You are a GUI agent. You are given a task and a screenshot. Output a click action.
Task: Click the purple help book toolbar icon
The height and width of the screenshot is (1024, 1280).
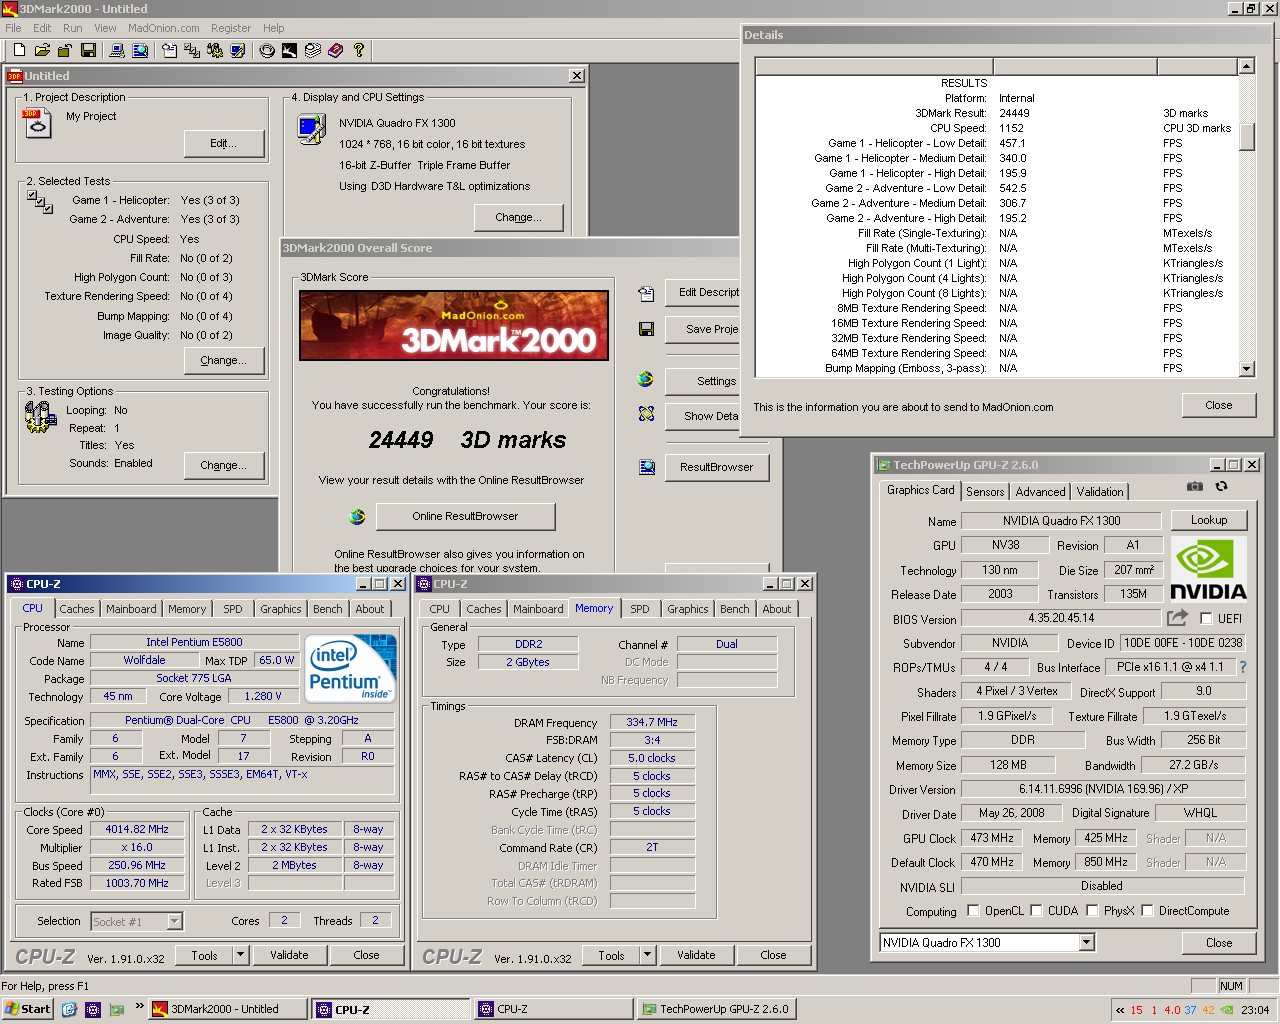[x=335, y=50]
